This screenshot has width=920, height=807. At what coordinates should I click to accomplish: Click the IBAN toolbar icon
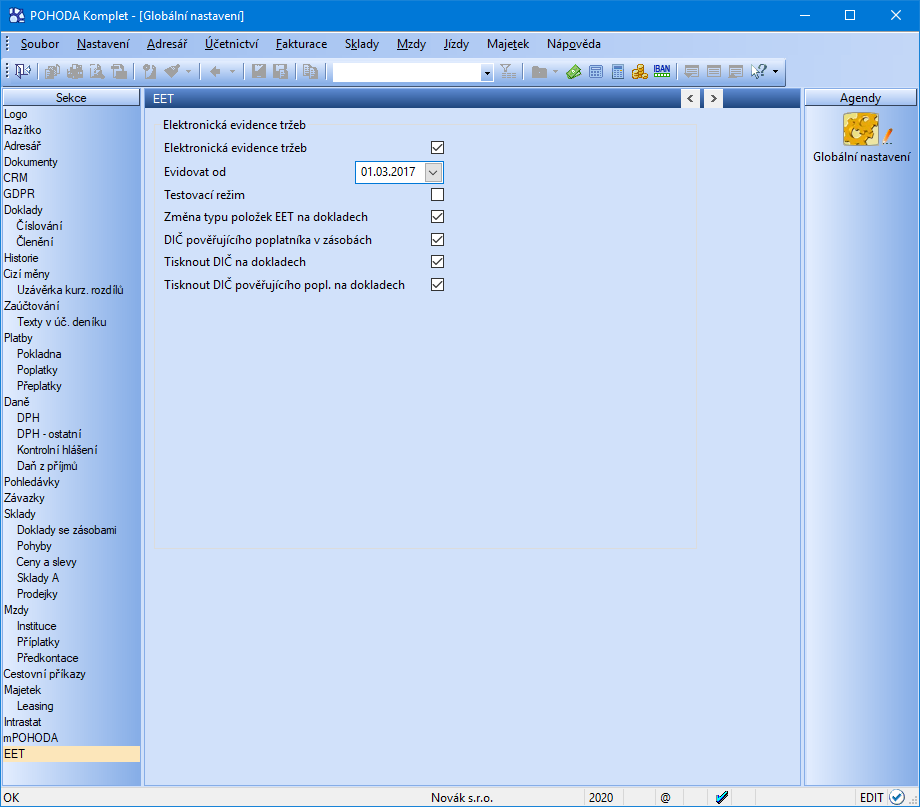(x=662, y=71)
